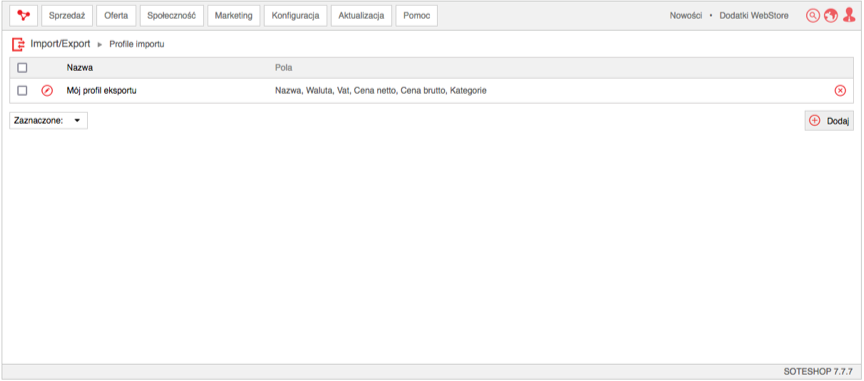This screenshot has height=381, width=864.
Task: Click the Import/Export module icon
Action: (19, 44)
